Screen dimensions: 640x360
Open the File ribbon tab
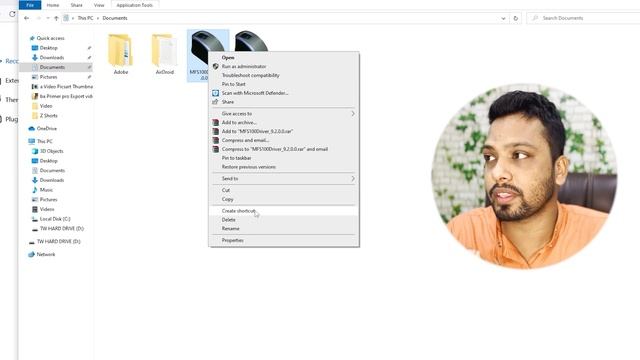coord(30,5)
